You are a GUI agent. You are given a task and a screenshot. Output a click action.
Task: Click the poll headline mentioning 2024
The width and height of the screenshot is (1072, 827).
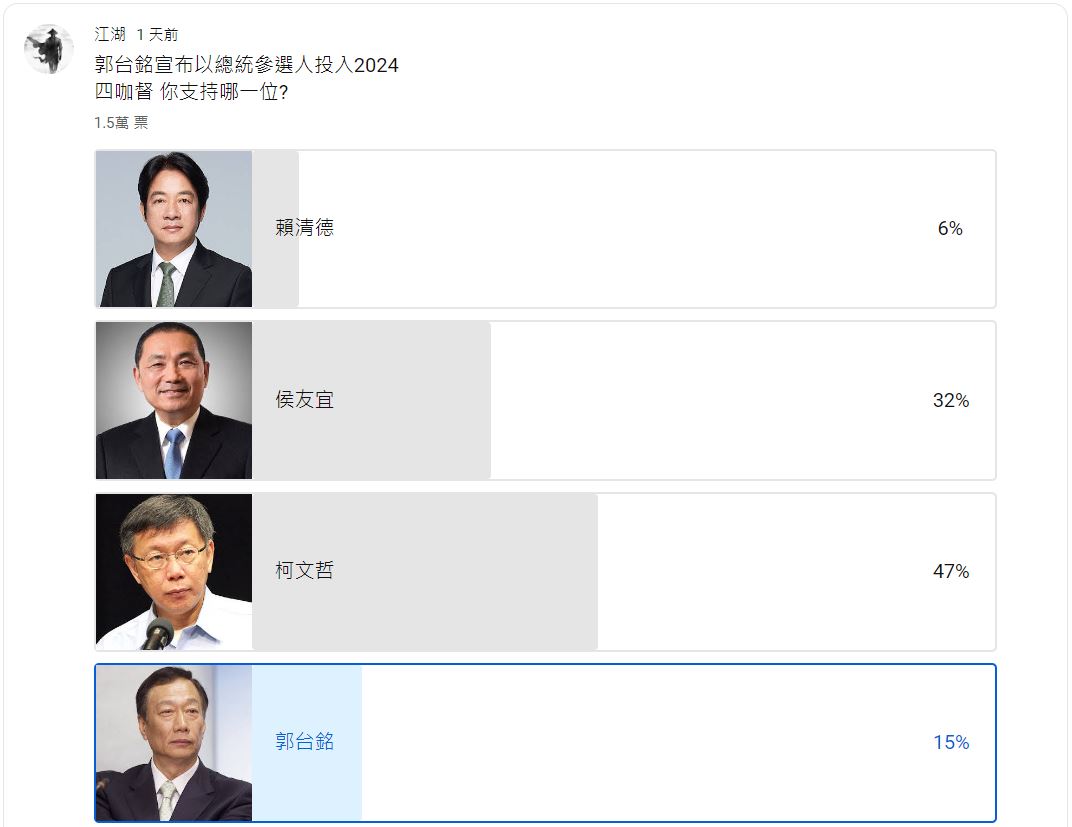coord(247,66)
